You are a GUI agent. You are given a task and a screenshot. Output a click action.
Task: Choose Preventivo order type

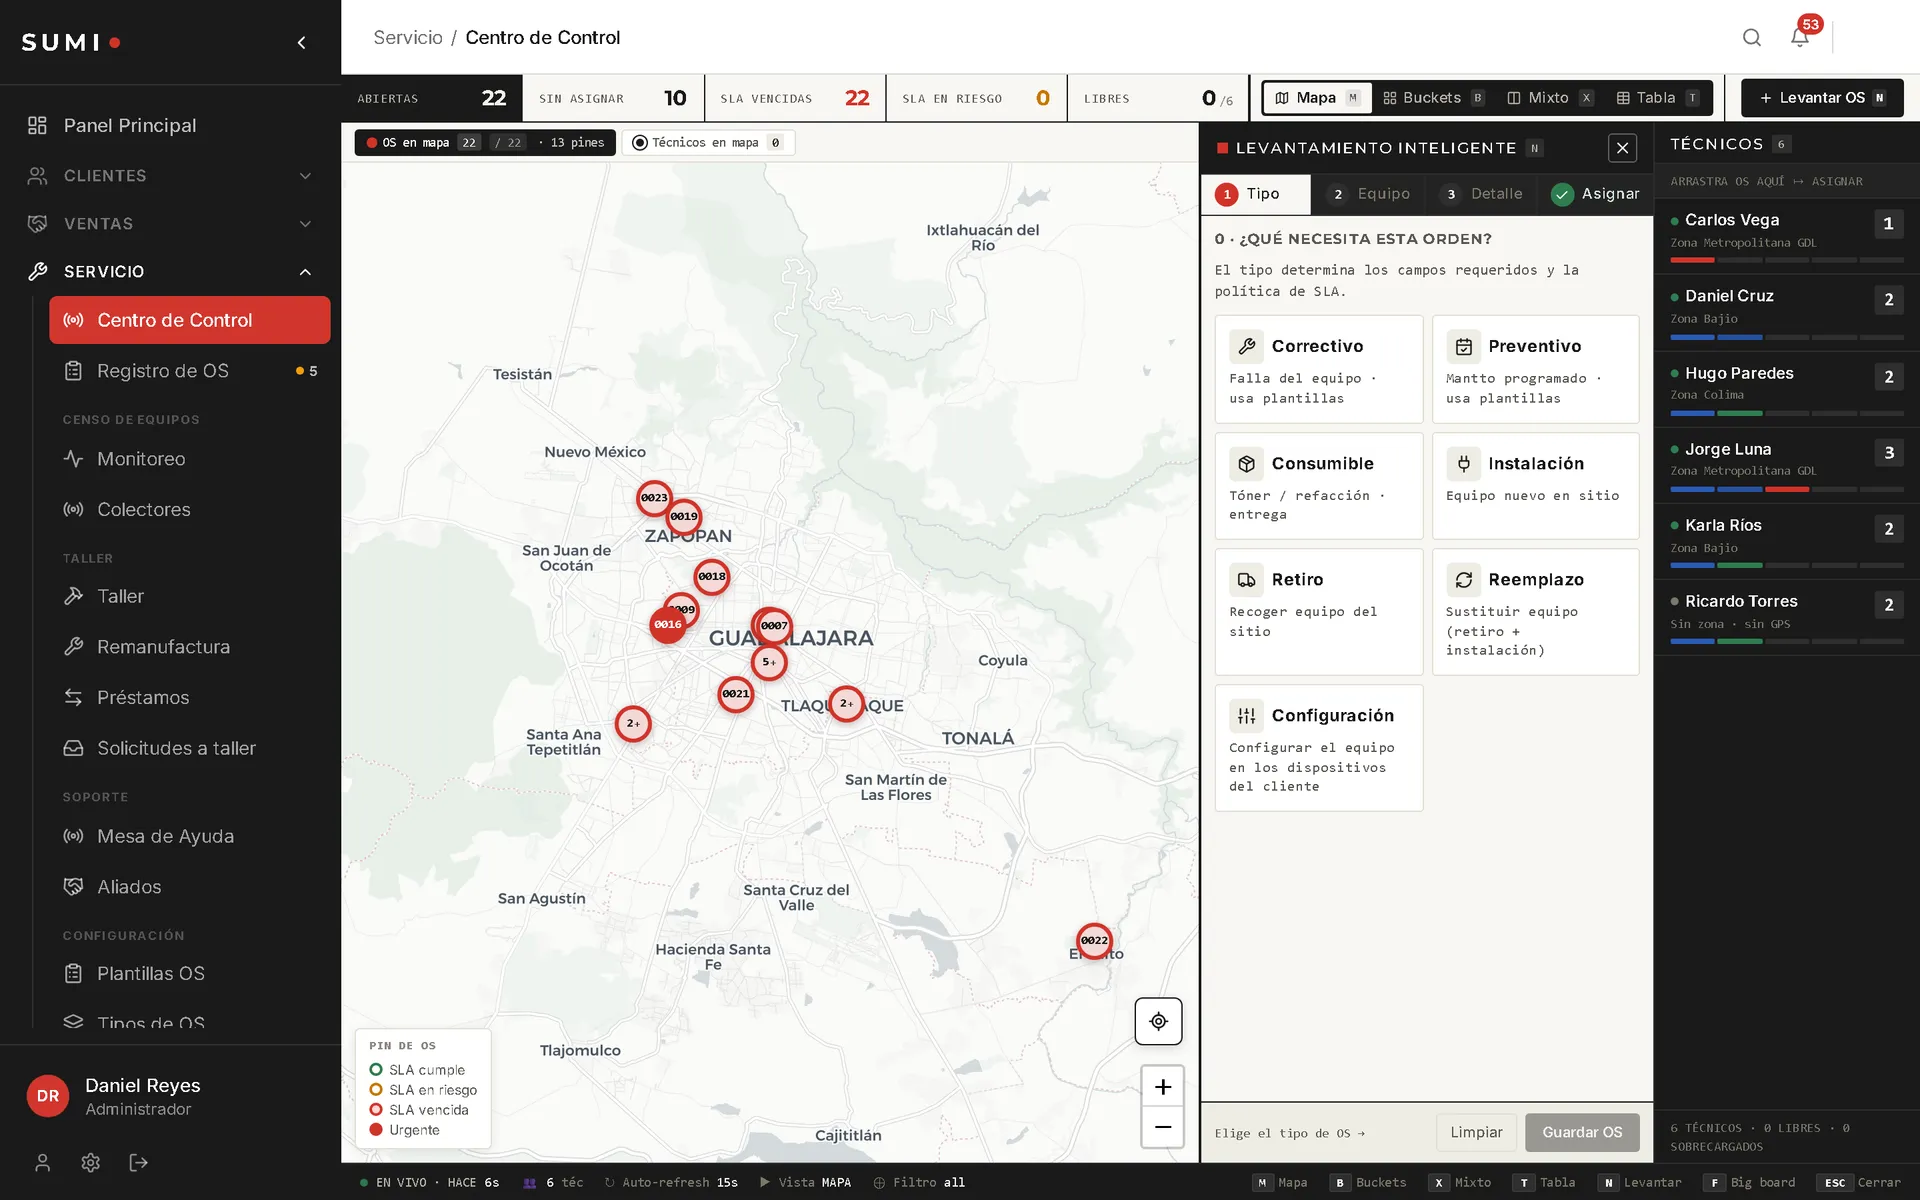pyautogui.click(x=1535, y=369)
